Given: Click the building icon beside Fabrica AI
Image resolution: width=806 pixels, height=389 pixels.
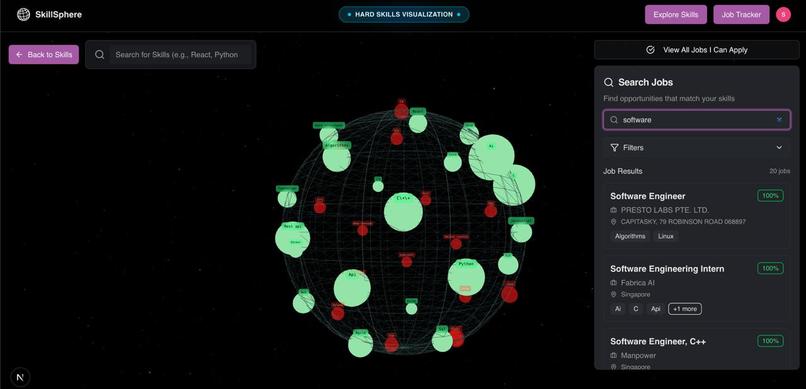Looking at the screenshot, I should pyautogui.click(x=613, y=283).
